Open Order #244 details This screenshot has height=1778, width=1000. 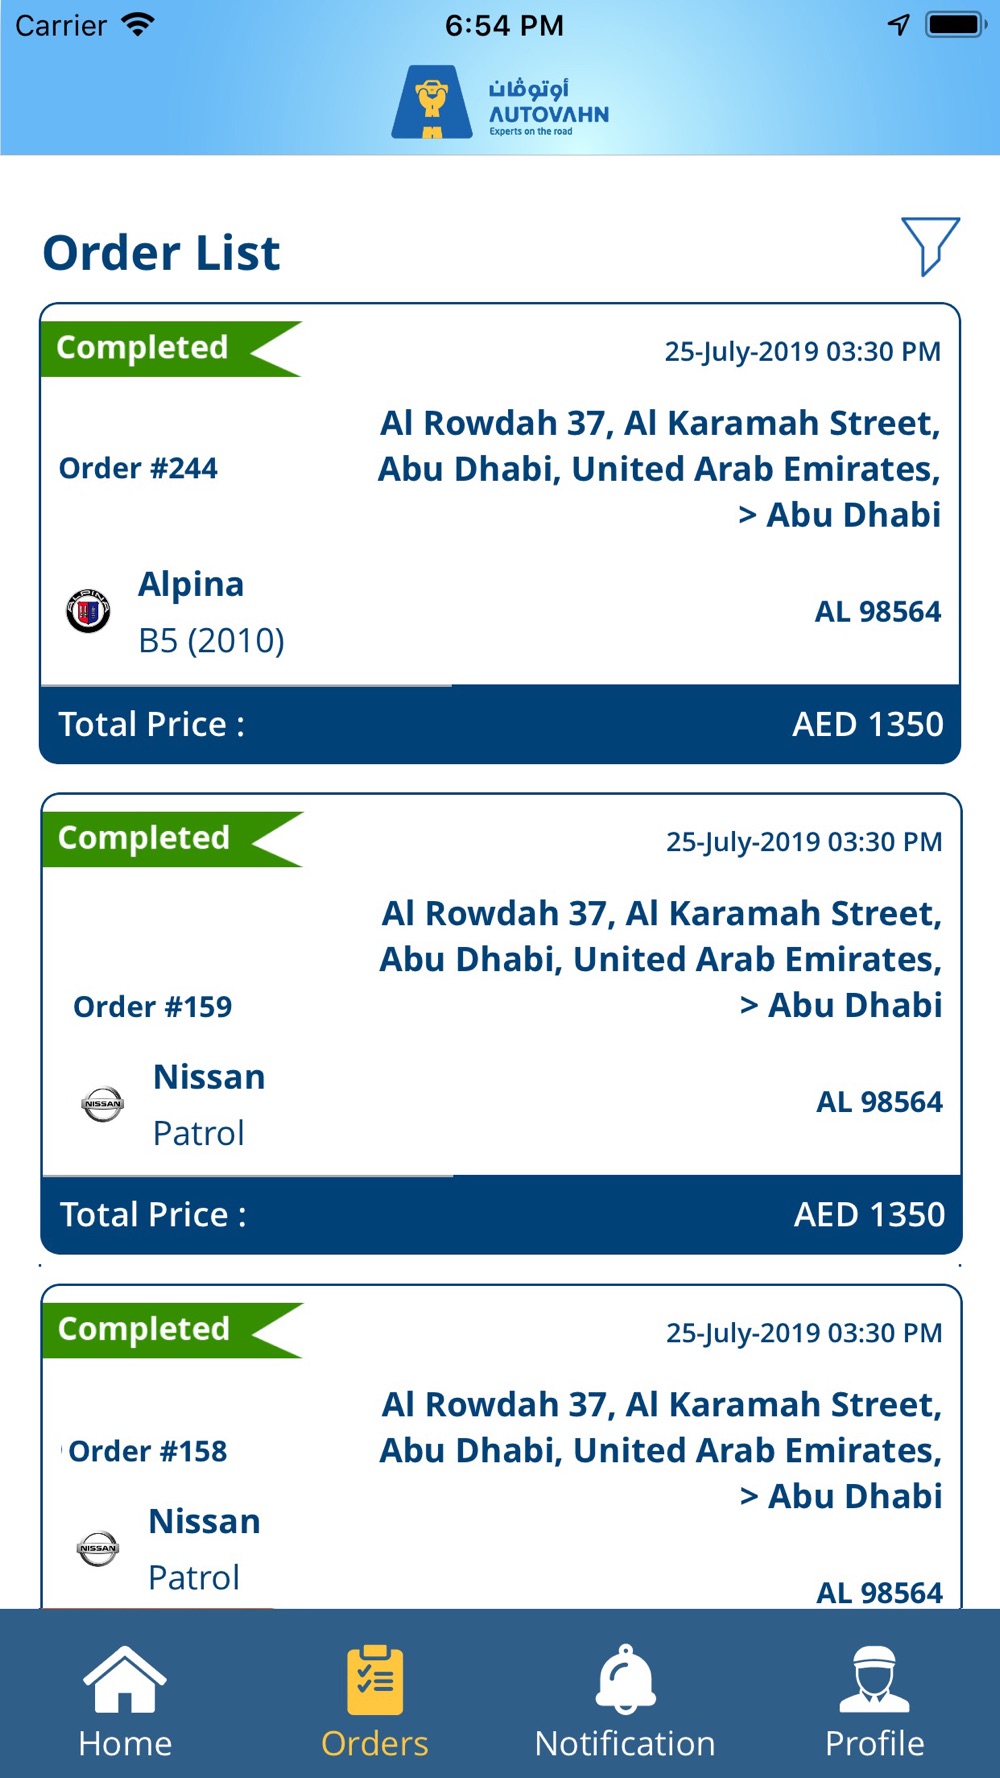click(138, 468)
